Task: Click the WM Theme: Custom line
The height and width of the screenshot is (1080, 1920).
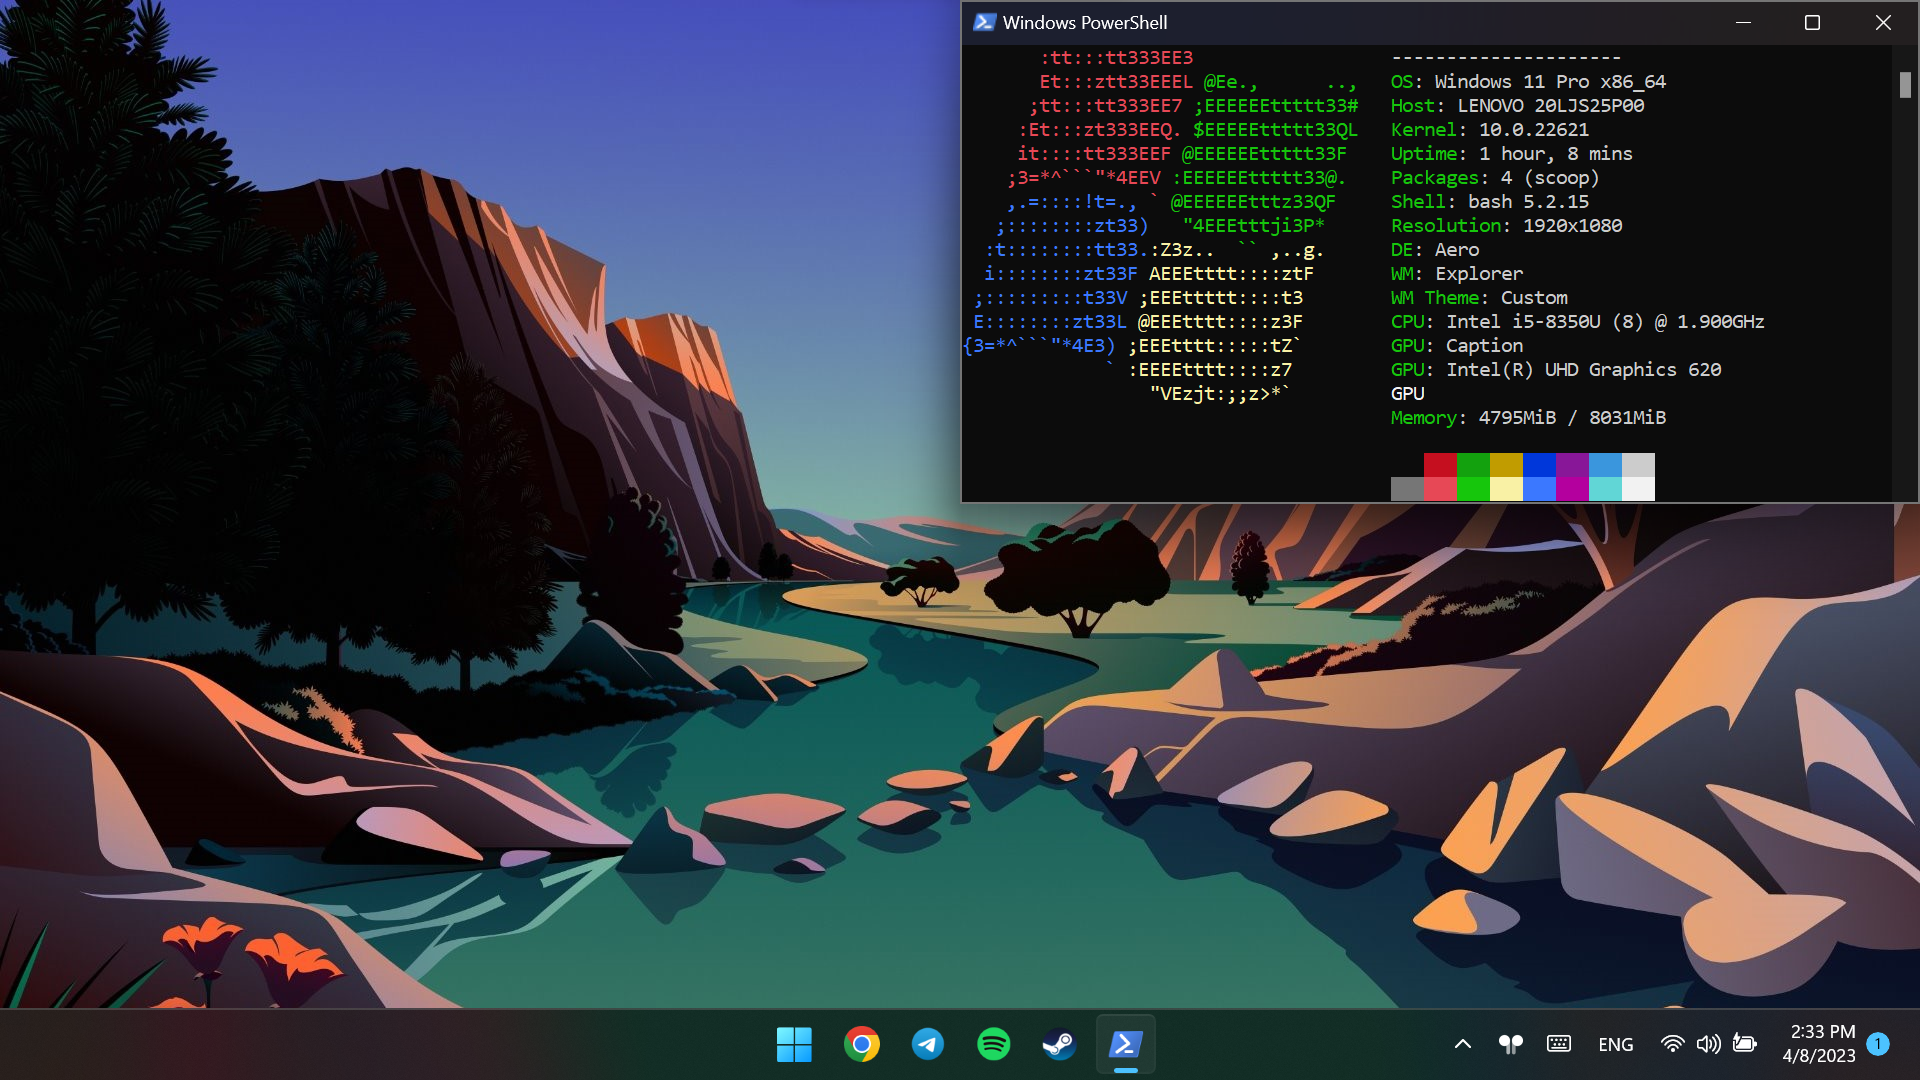Action: 1479,298
